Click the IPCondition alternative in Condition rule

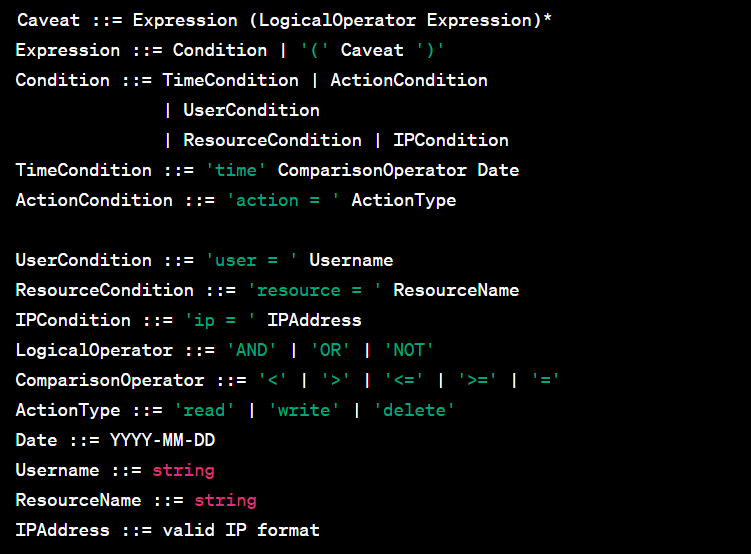(x=451, y=140)
